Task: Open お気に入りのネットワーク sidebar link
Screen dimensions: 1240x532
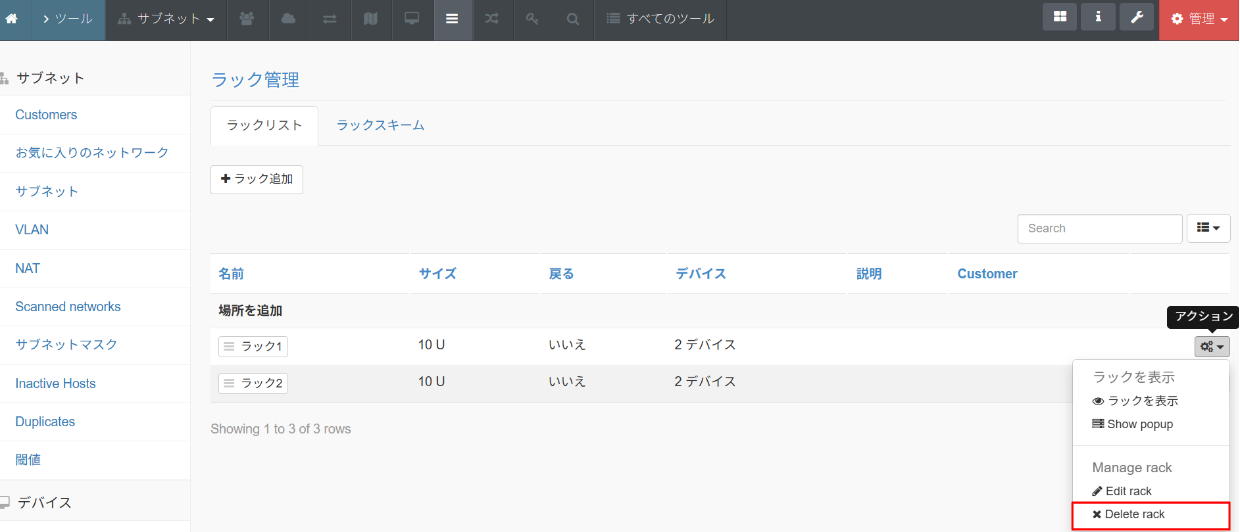Action: click(x=92, y=153)
